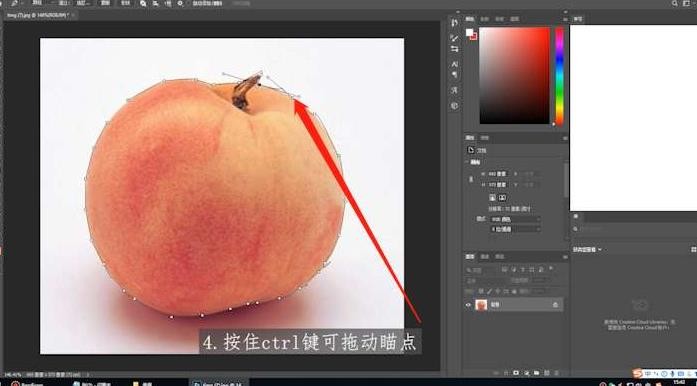Toggle the Auto Add/Delete checkbox
Image resolution: width=697 pixels, height=386 pixels.
point(208,4)
